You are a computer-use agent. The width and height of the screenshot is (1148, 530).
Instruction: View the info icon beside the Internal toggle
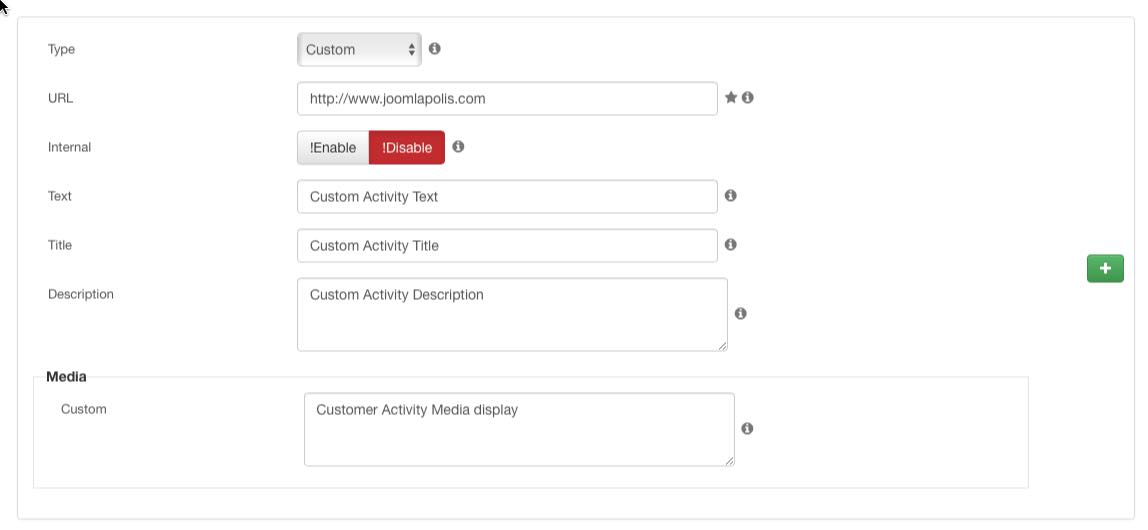point(458,146)
